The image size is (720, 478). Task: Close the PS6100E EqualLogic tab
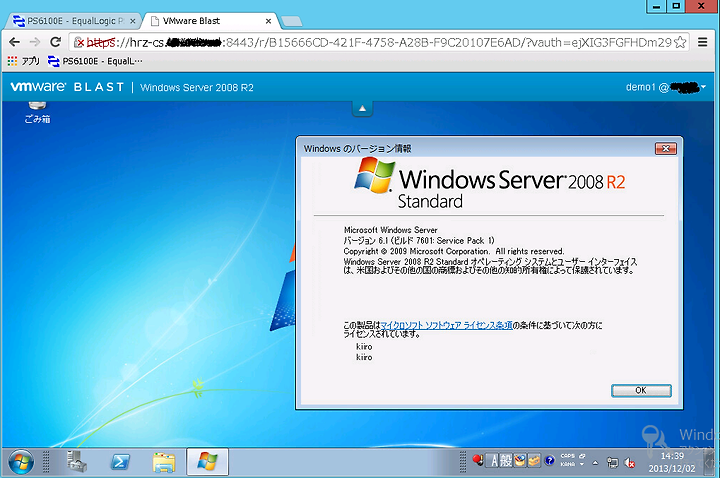133,21
